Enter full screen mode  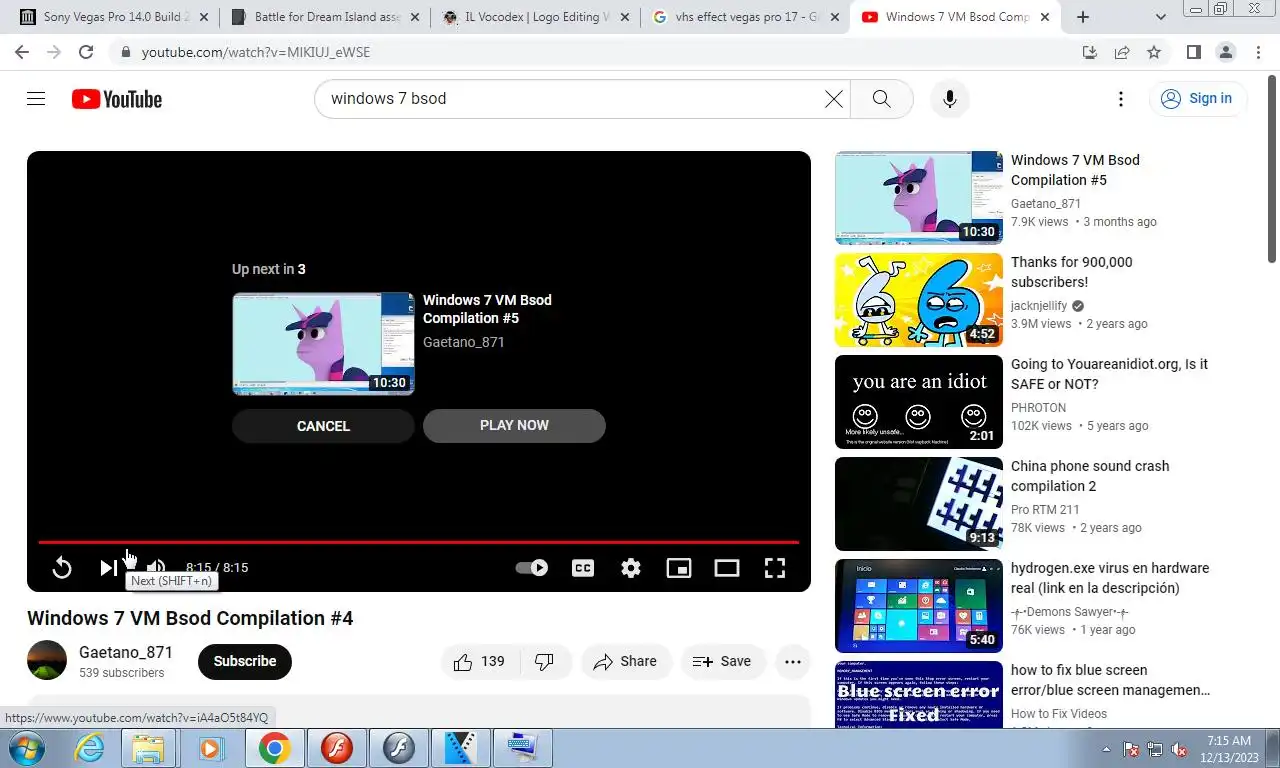coord(775,568)
